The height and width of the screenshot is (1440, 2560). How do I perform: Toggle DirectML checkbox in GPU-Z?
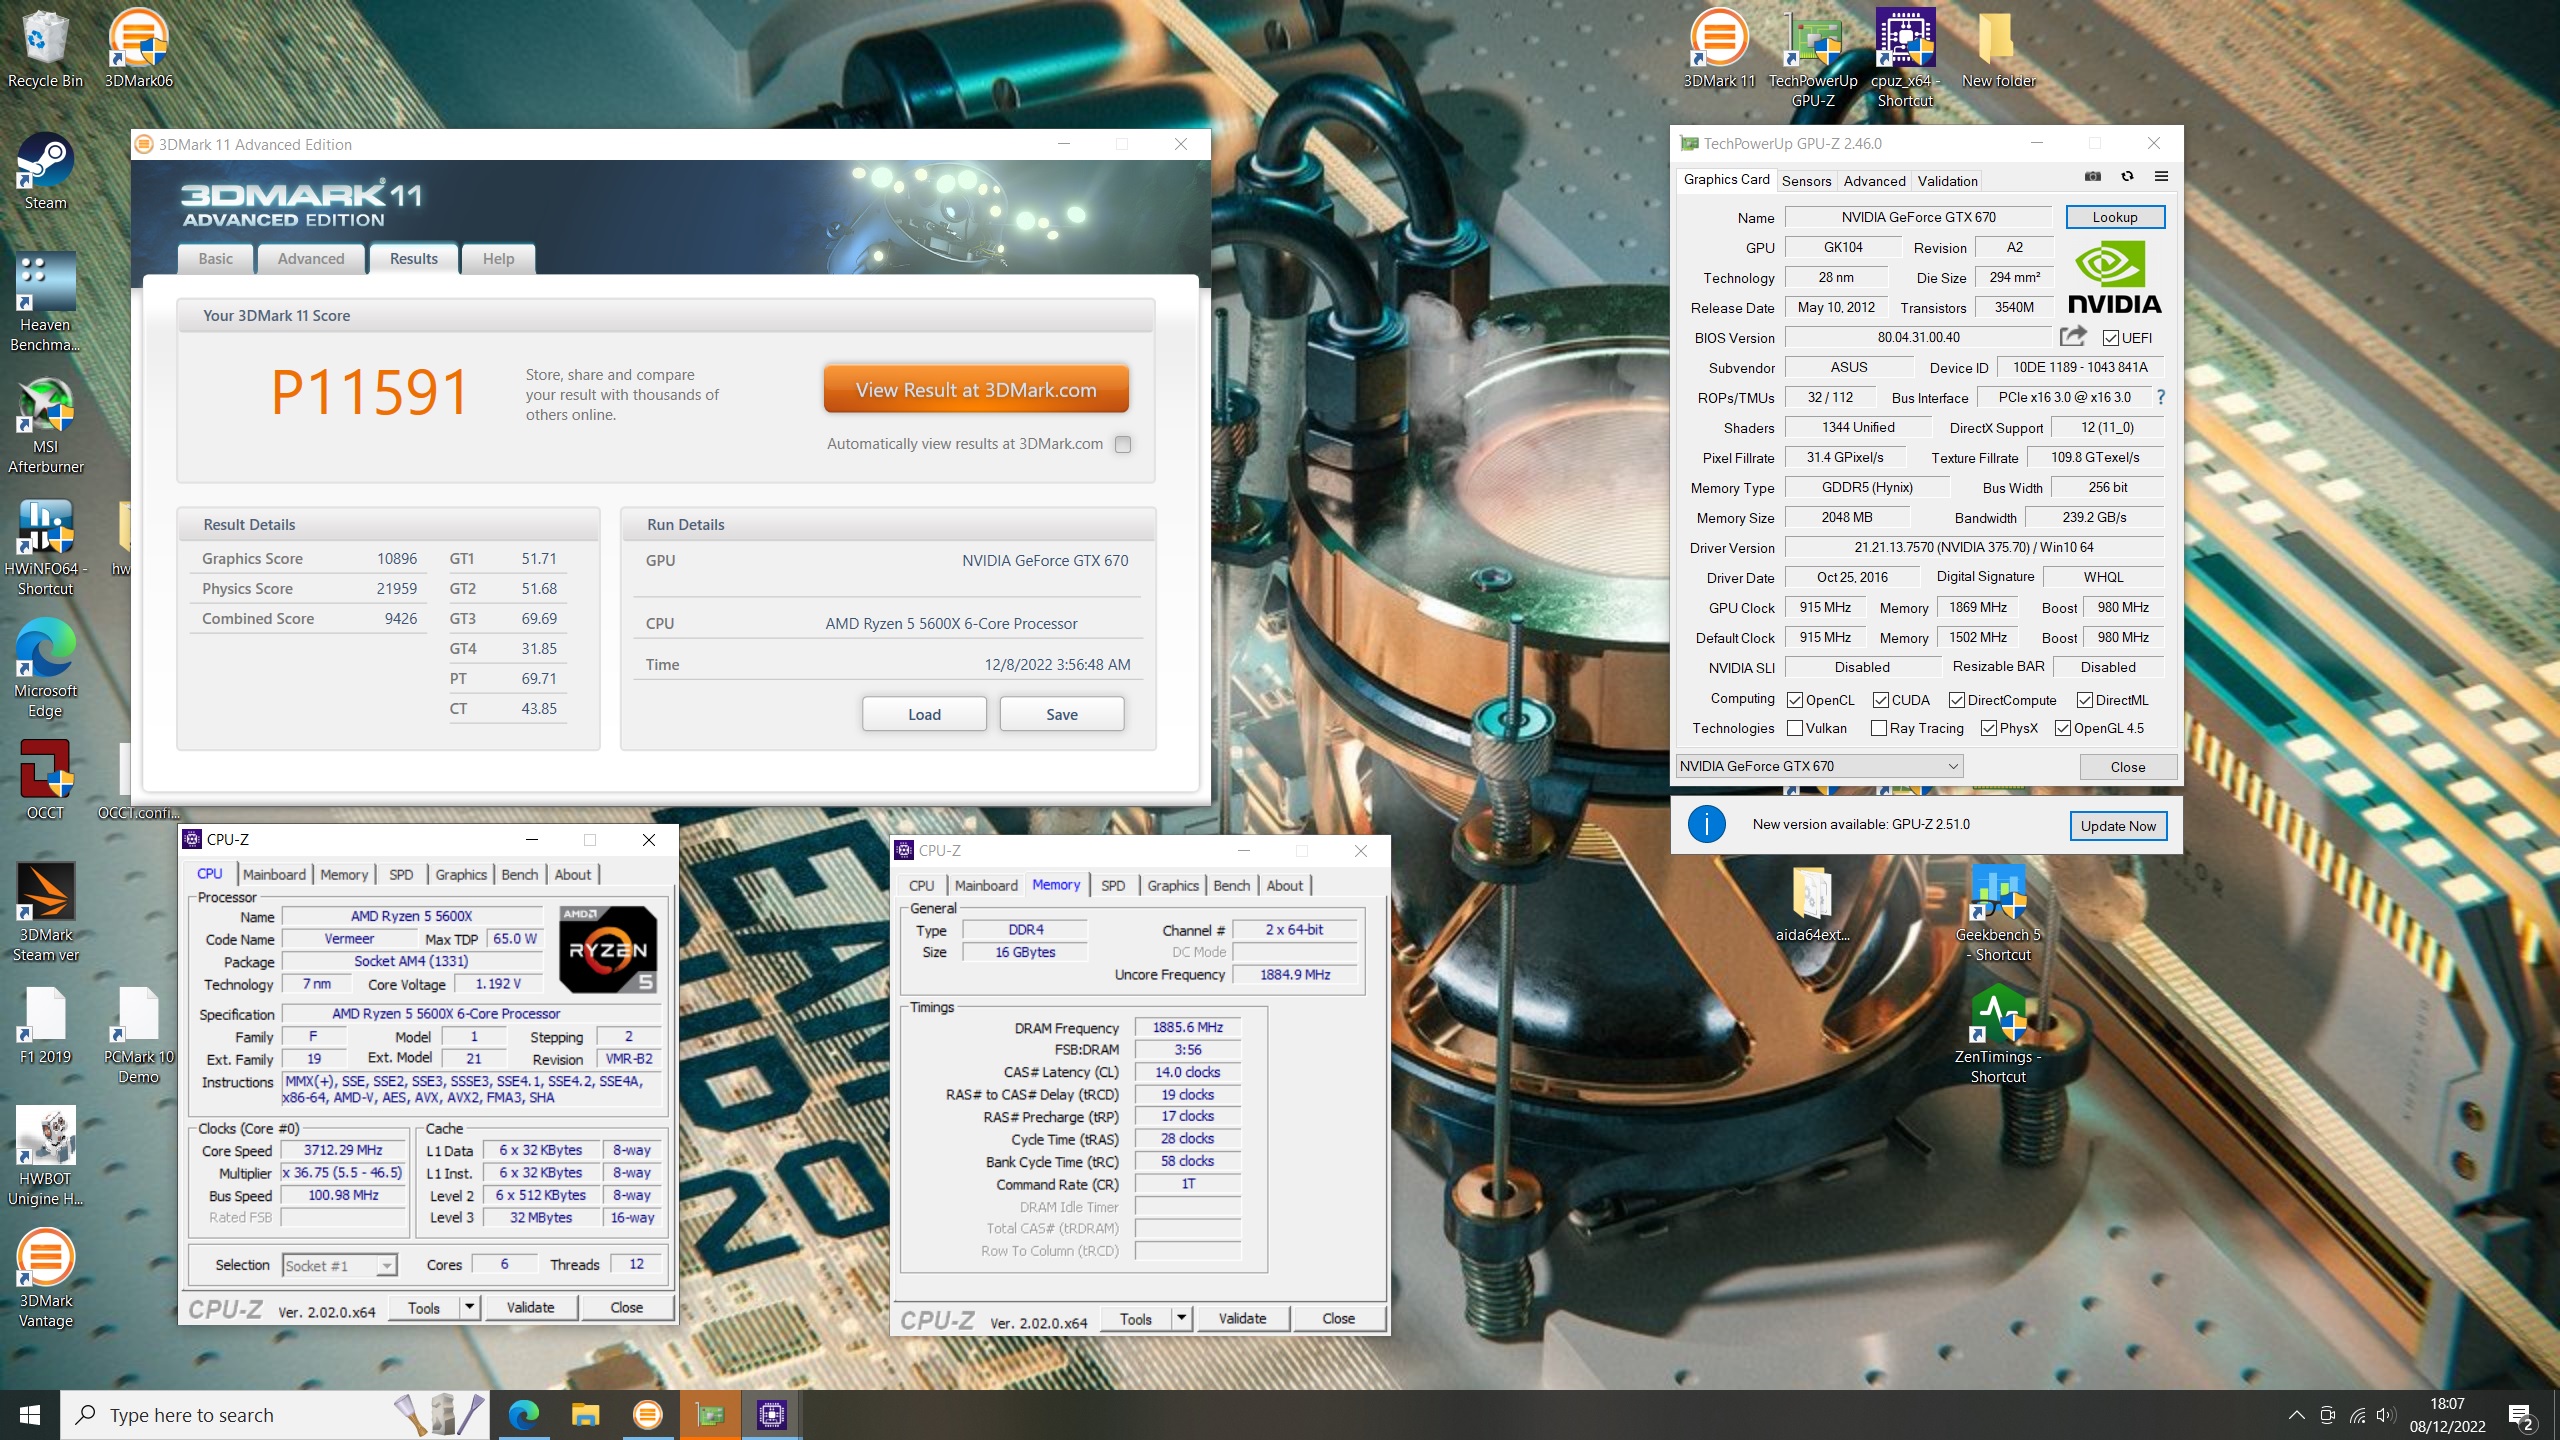(2085, 700)
